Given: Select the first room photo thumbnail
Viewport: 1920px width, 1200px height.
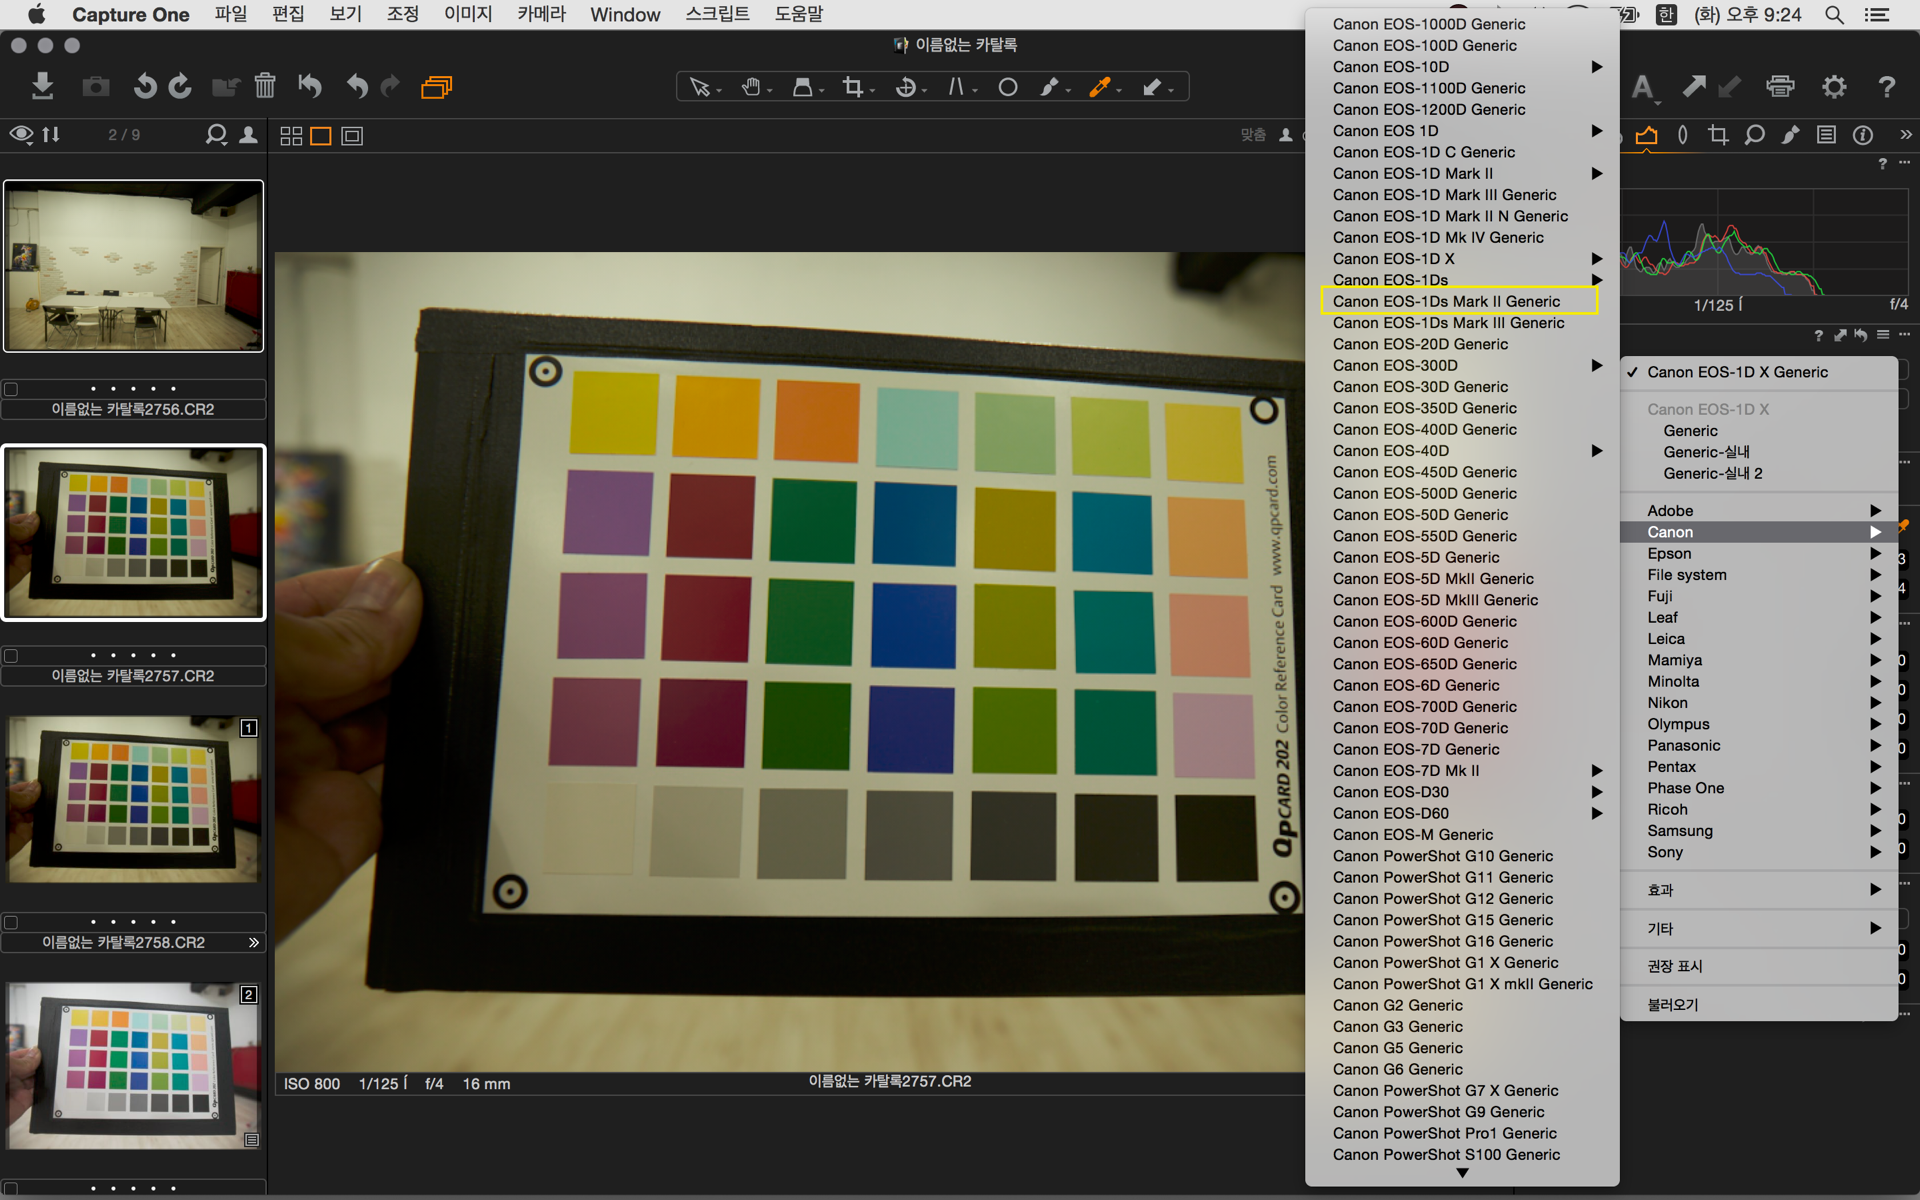Looking at the screenshot, I should (x=133, y=266).
